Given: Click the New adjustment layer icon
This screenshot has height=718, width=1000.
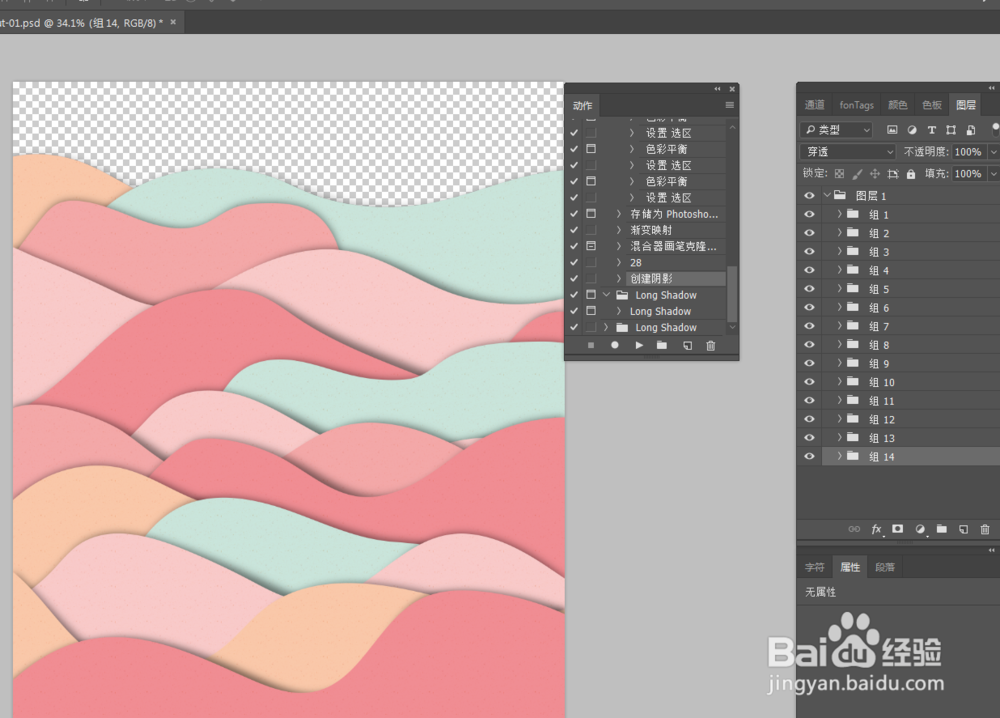Looking at the screenshot, I should [x=919, y=529].
